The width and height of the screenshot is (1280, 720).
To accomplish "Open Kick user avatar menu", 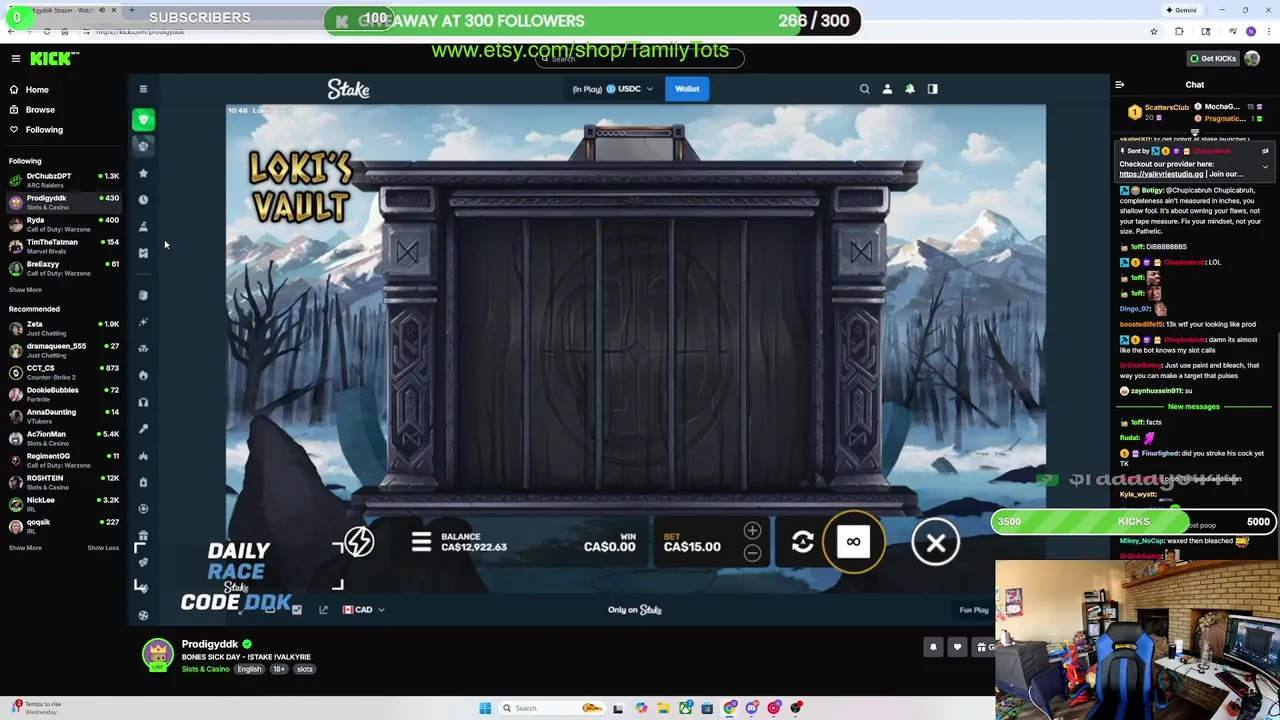I will [x=1252, y=58].
